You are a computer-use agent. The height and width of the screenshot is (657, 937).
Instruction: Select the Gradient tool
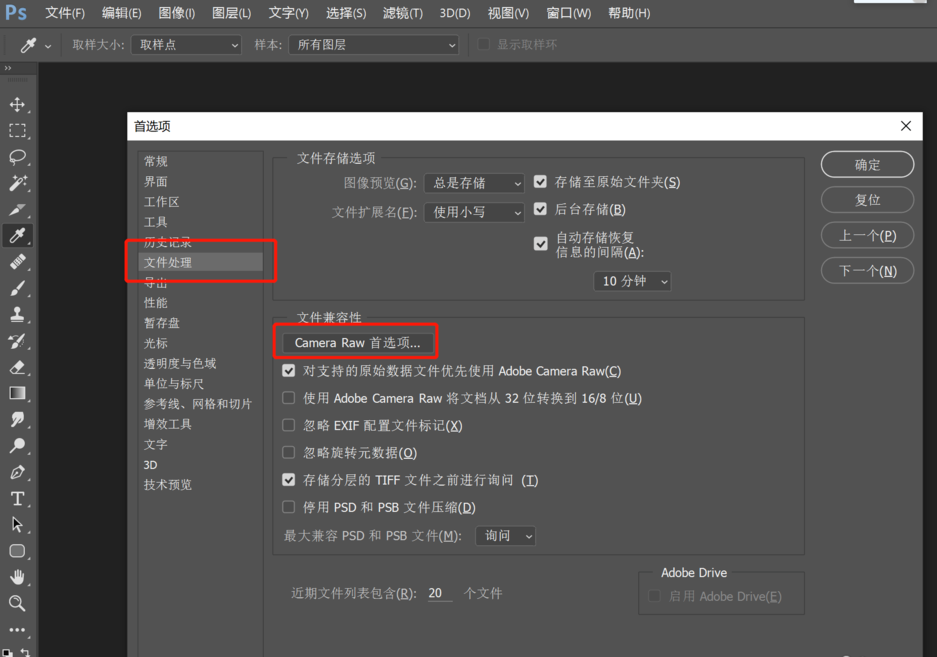(x=17, y=393)
